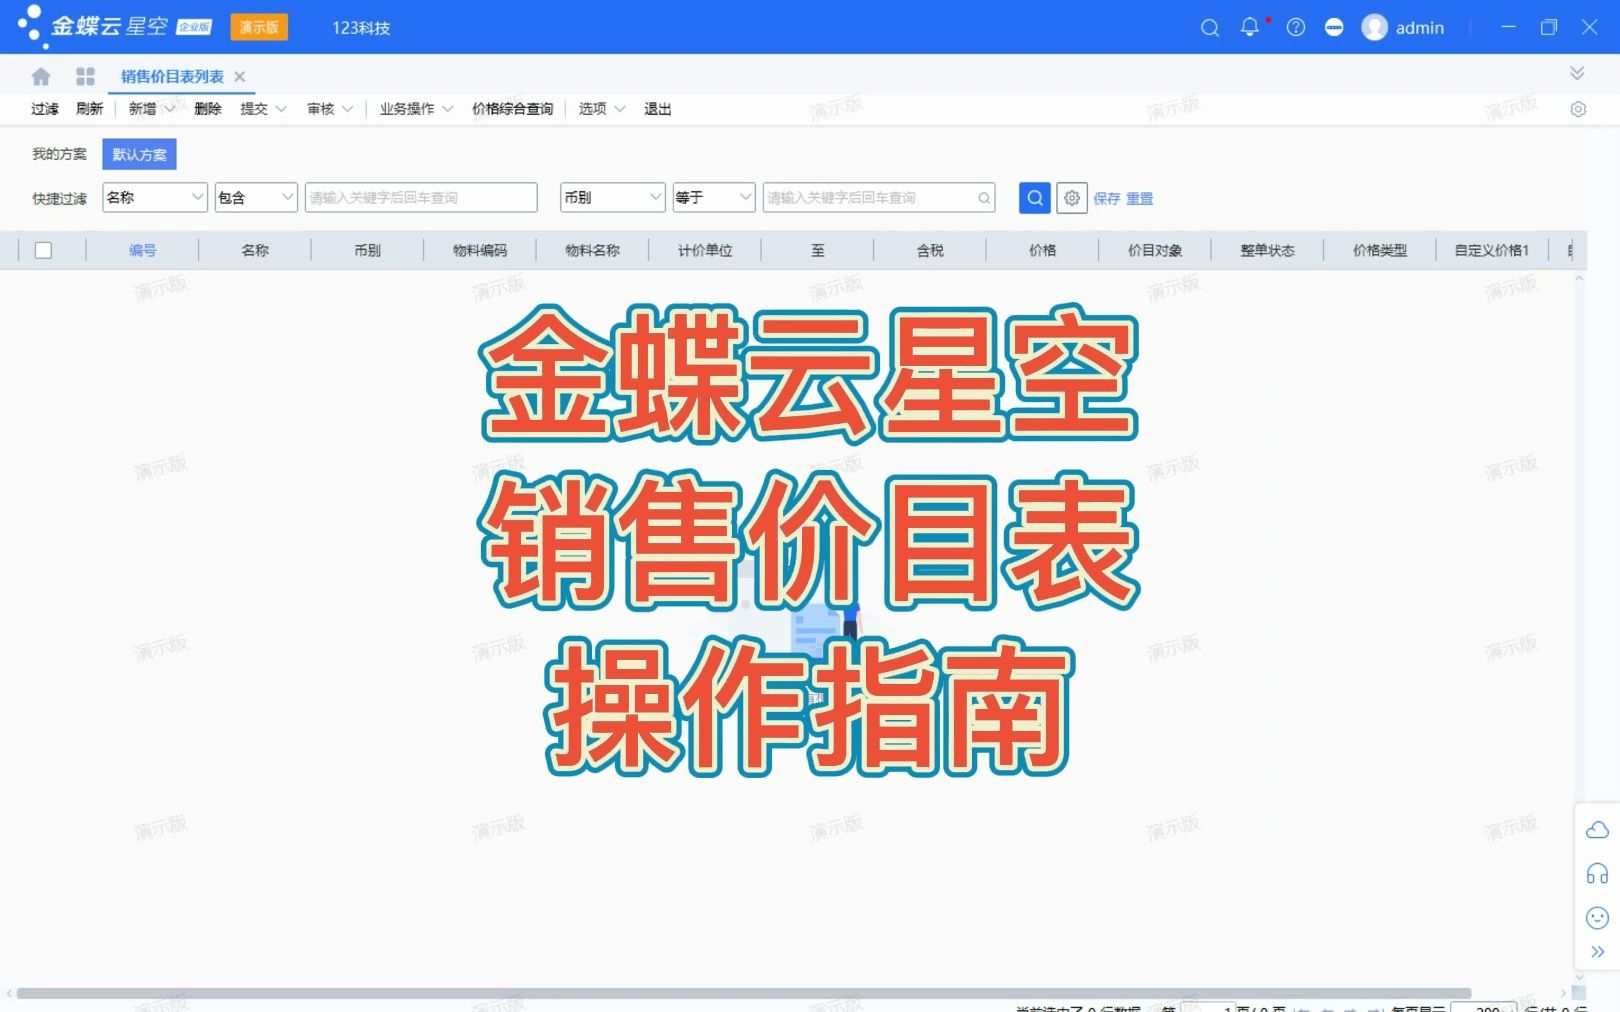This screenshot has width=1620, height=1012.
Task: Open 价格综合查询 in the toolbar
Action: click(513, 109)
